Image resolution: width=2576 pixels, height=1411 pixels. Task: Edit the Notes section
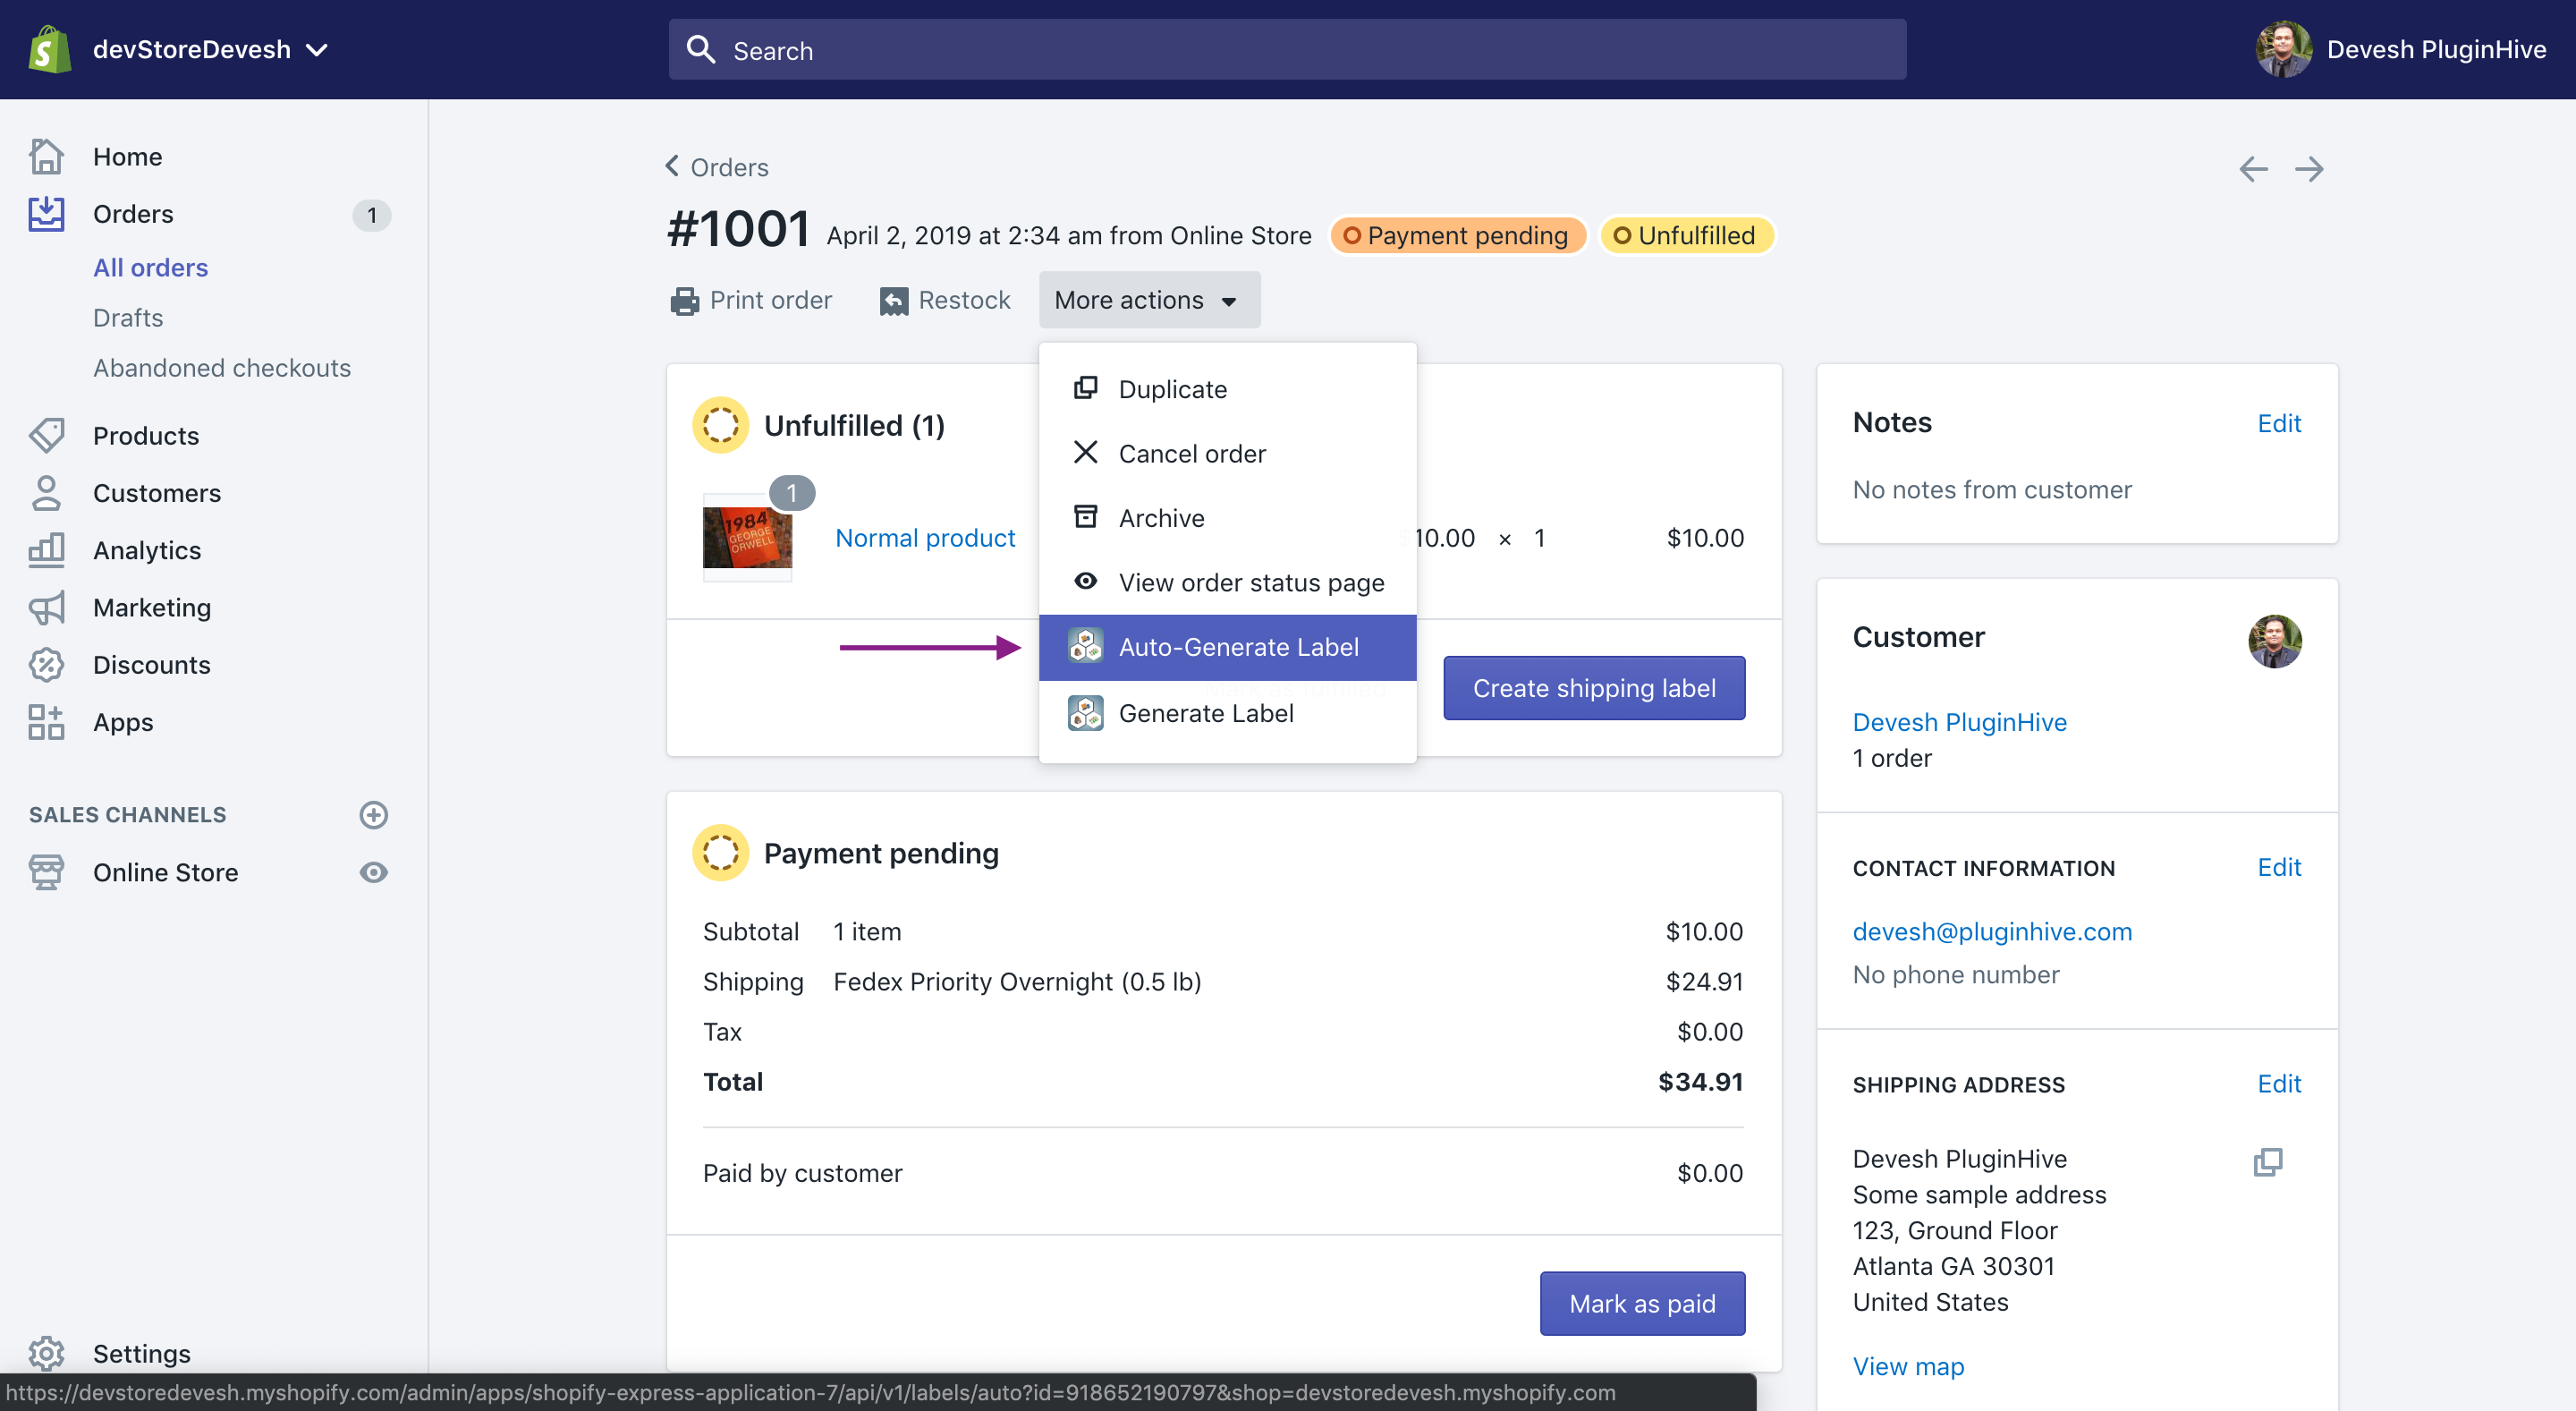click(2279, 423)
